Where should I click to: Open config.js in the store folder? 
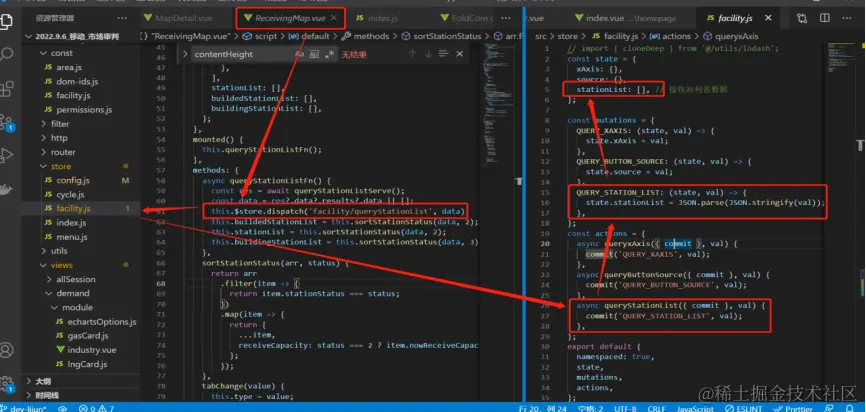pos(73,181)
